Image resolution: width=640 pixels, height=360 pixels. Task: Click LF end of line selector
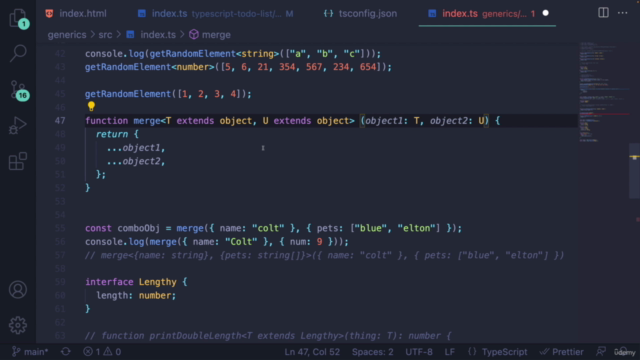449,351
